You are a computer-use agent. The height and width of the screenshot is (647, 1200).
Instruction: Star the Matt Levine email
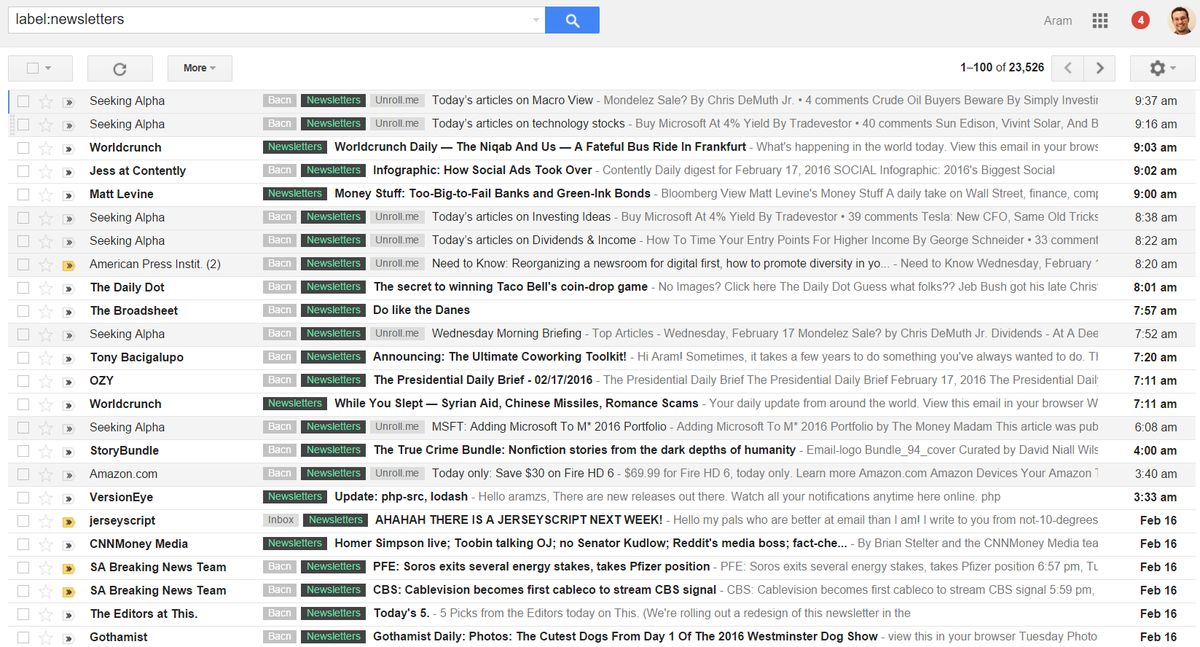click(x=45, y=194)
